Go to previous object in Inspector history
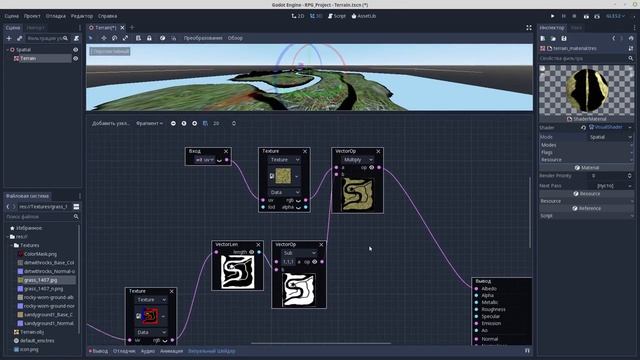The height and width of the screenshot is (360, 640). click(x=613, y=38)
